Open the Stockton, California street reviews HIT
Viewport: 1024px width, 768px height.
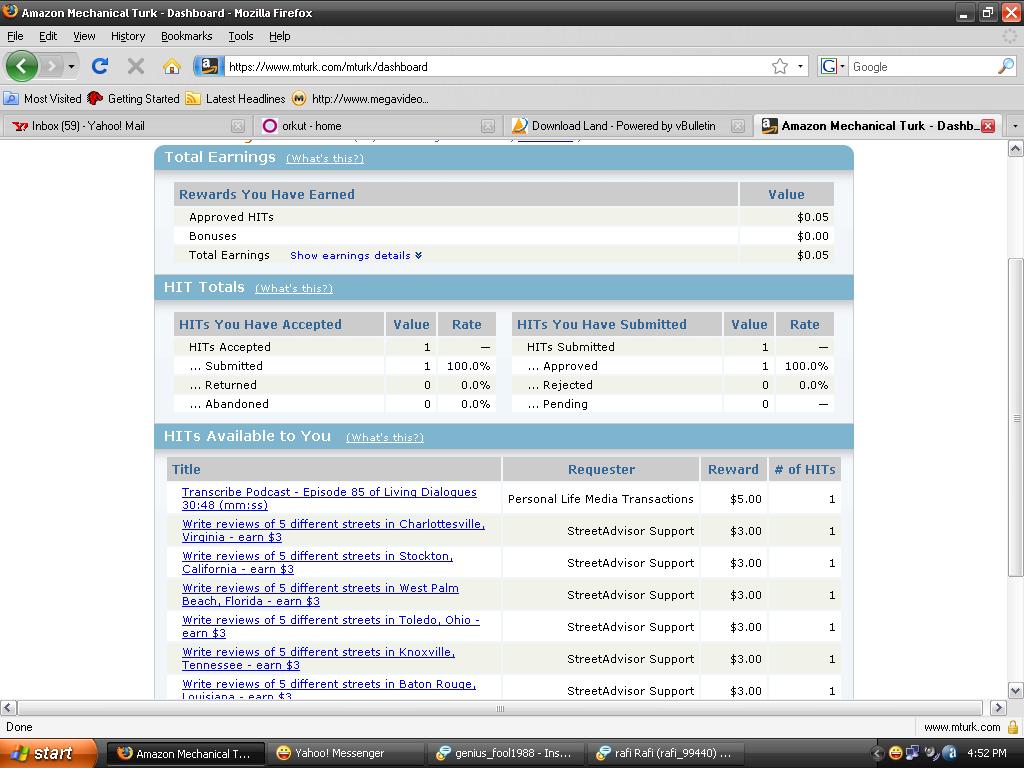(317, 562)
